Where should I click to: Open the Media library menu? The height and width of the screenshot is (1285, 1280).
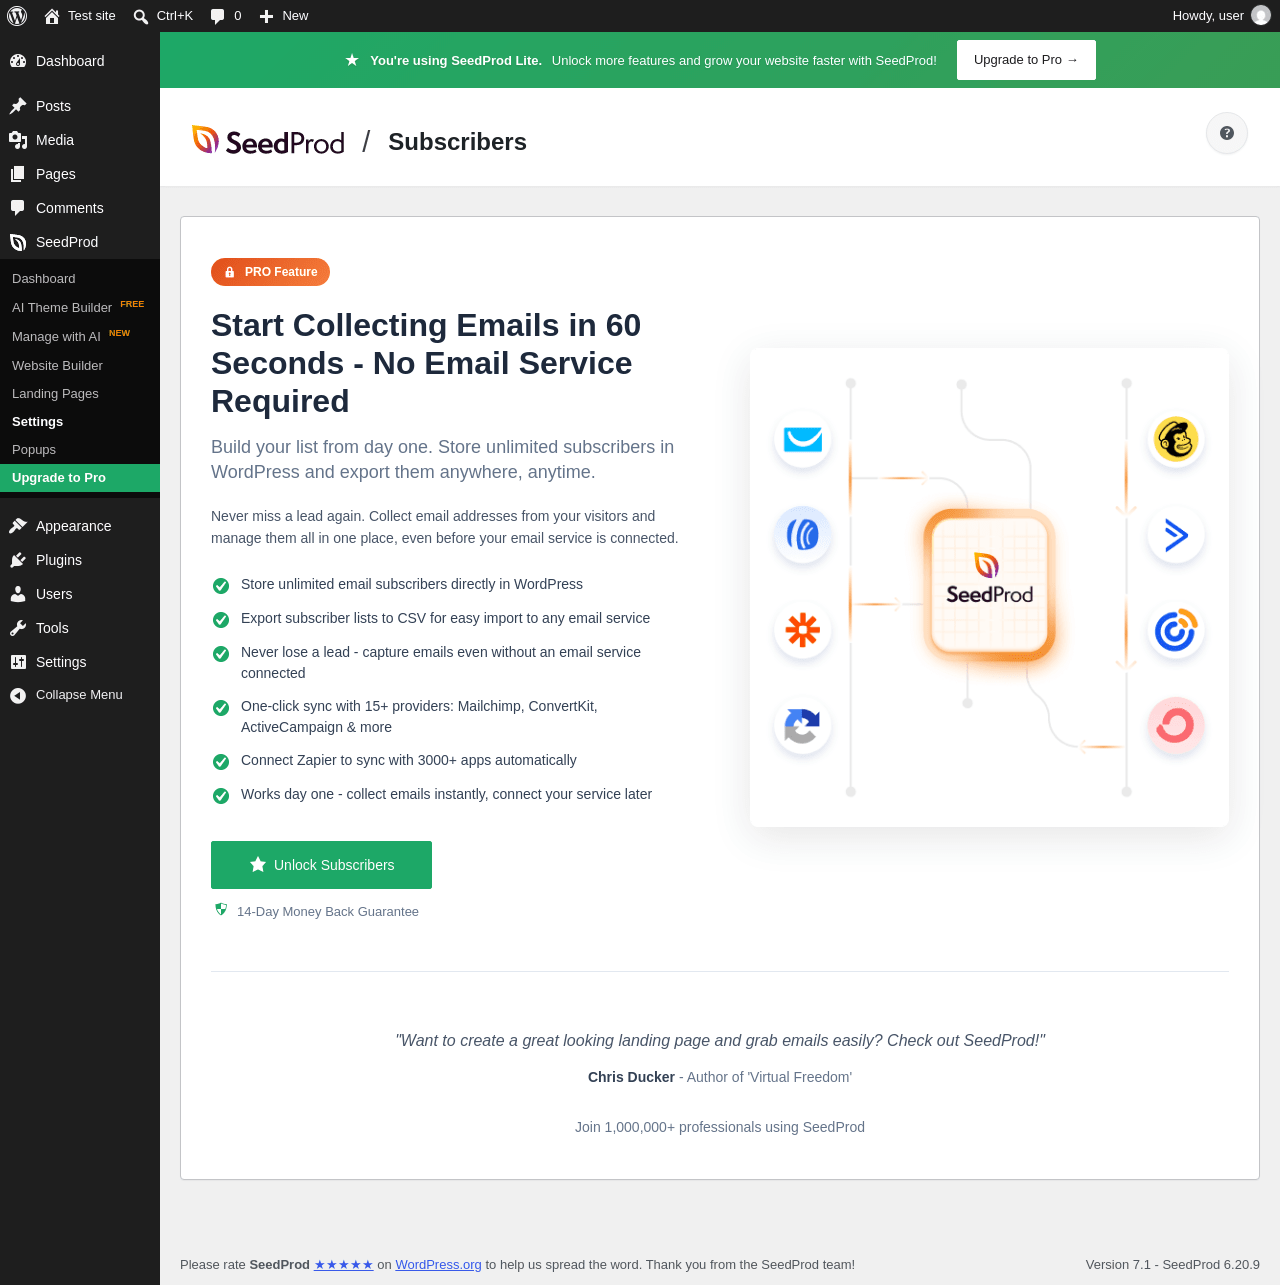(x=80, y=140)
